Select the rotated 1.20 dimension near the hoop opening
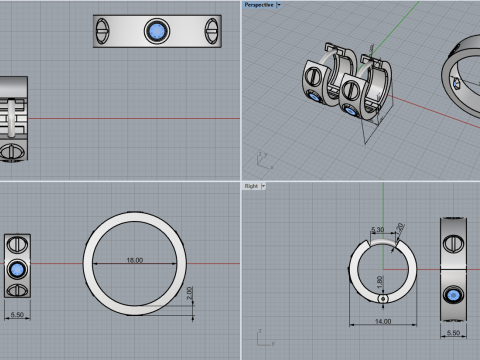480x360 pixels. tap(400, 229)
